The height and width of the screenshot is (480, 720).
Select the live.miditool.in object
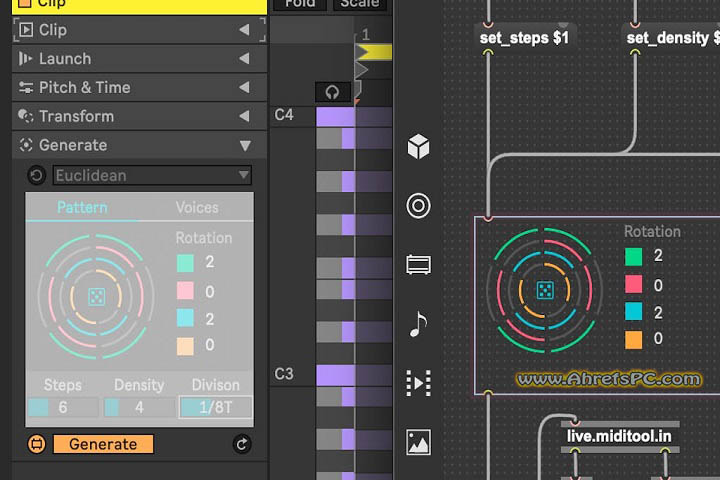point(619,436)
